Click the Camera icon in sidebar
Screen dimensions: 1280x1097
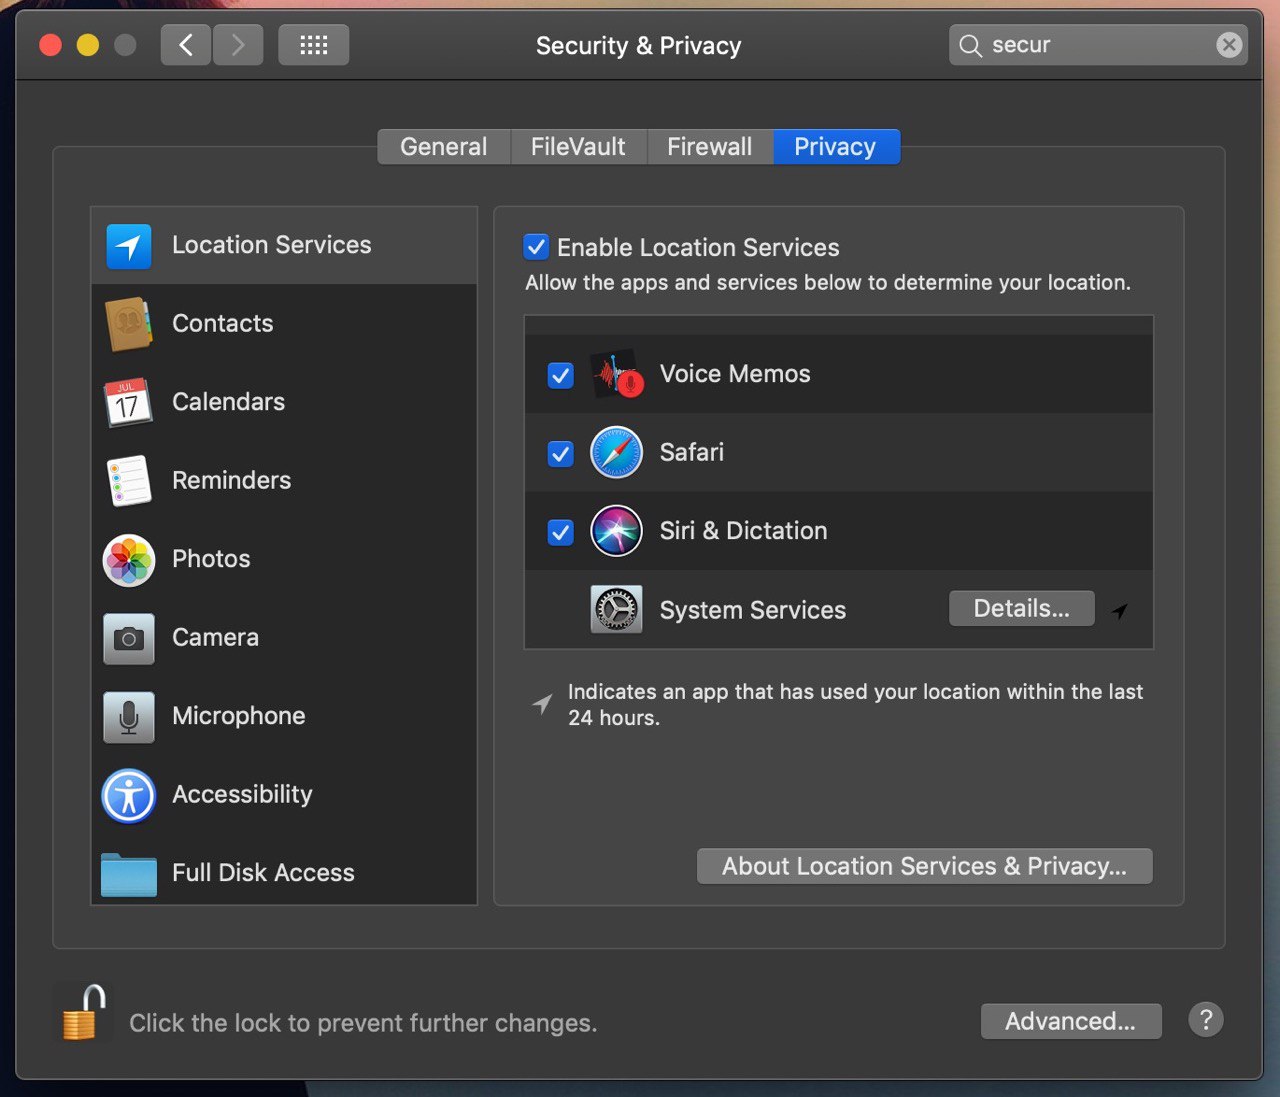click(129, 638)
